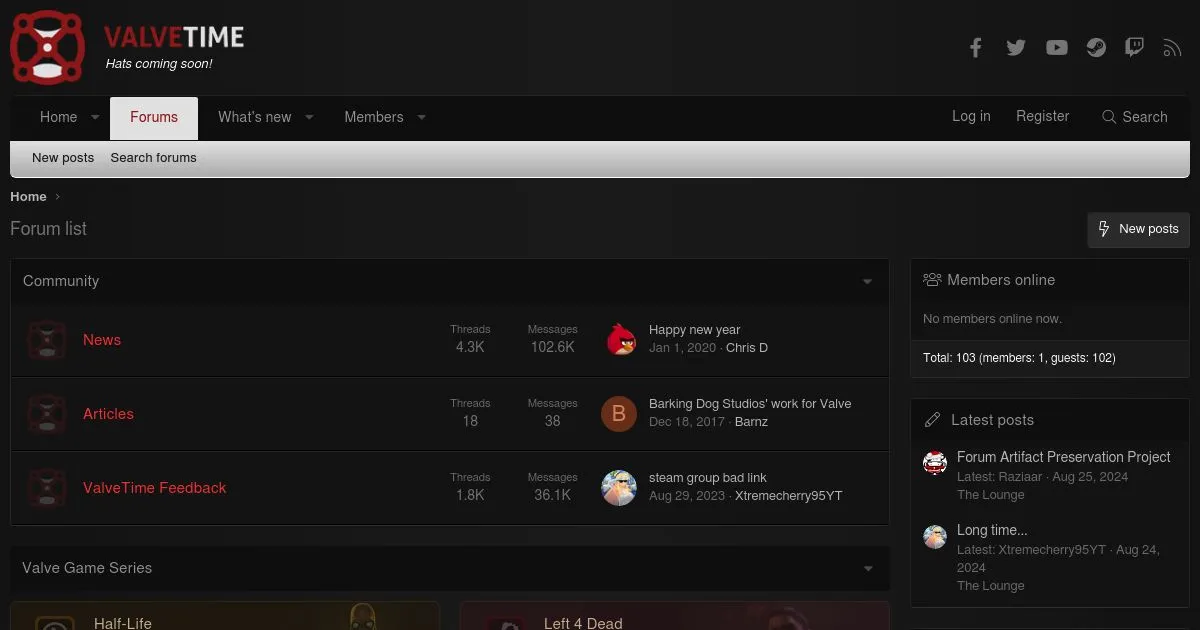1200x630 pixels.
Task: Select Search forums in the sub-navigation
Action: (x=153, y=158)
